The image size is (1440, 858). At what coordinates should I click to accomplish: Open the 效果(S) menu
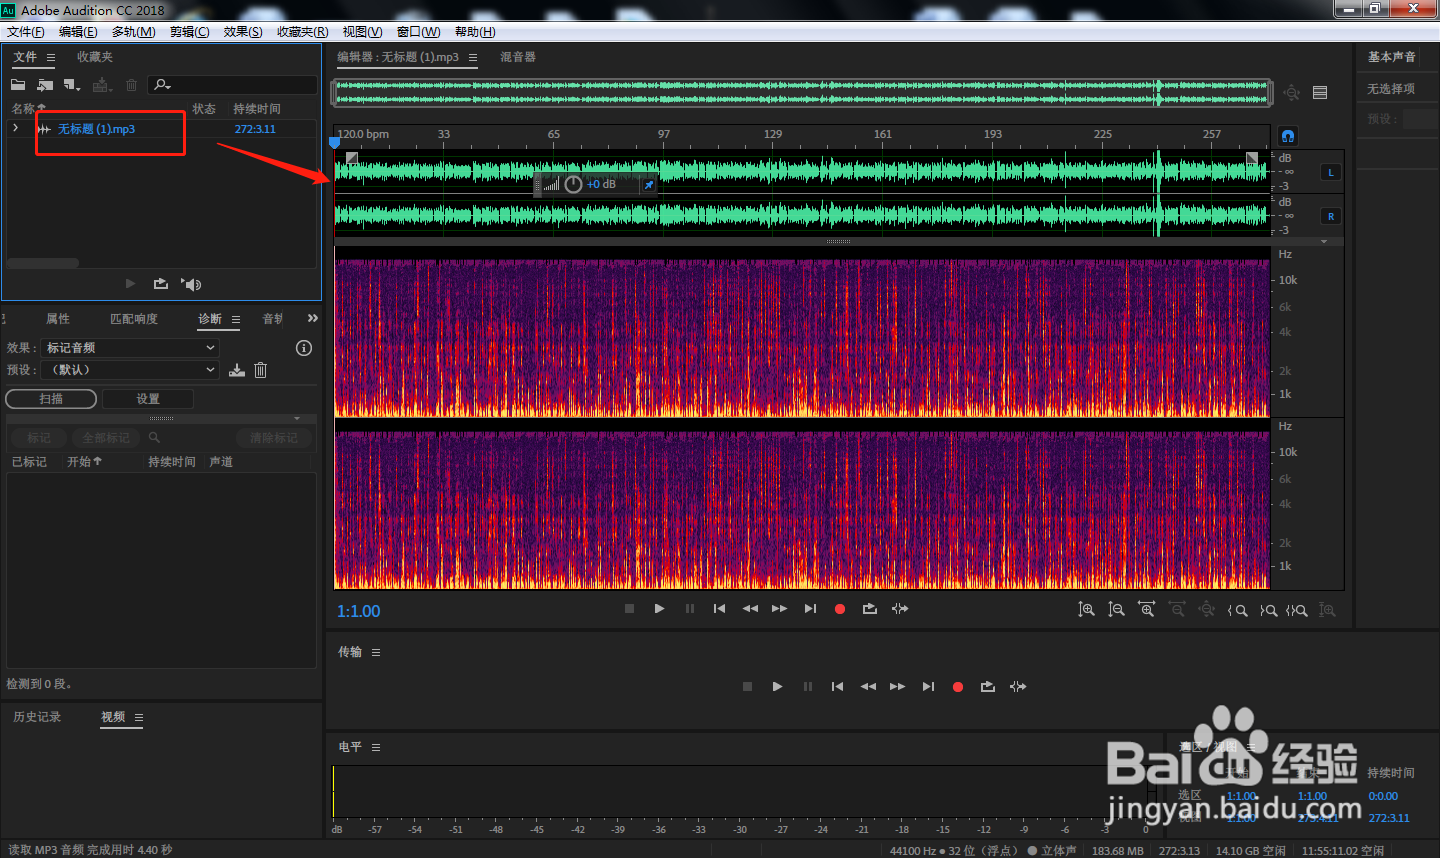click(243, 32)
